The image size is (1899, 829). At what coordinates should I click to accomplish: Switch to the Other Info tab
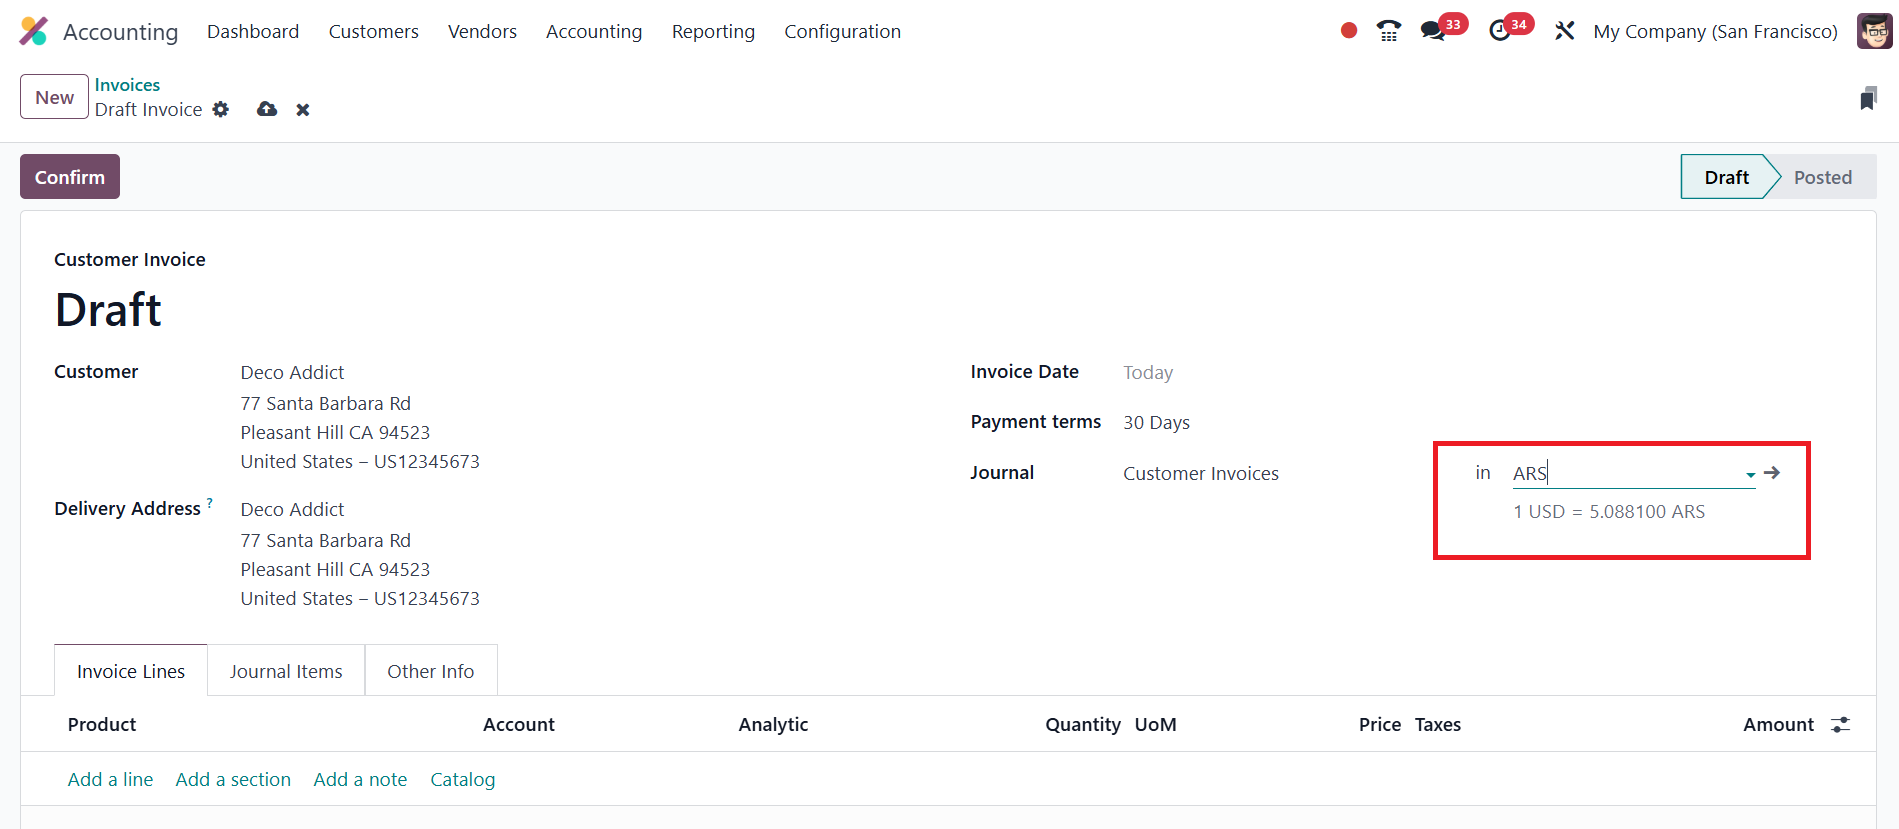tap(430, 671)
